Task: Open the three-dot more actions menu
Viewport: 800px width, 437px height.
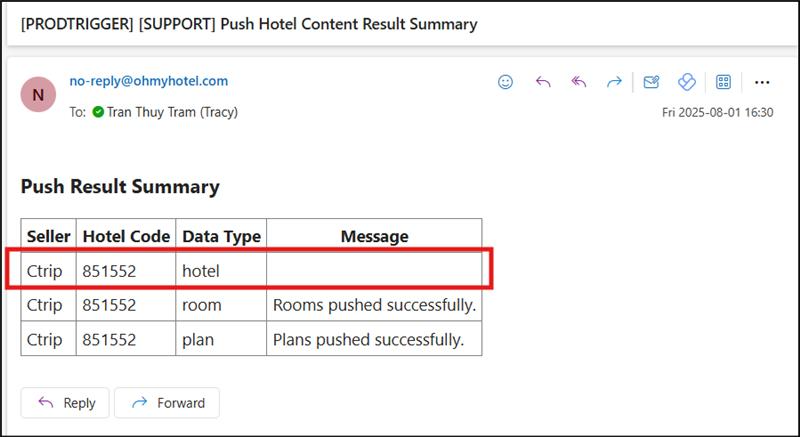Action: point(762,83)
